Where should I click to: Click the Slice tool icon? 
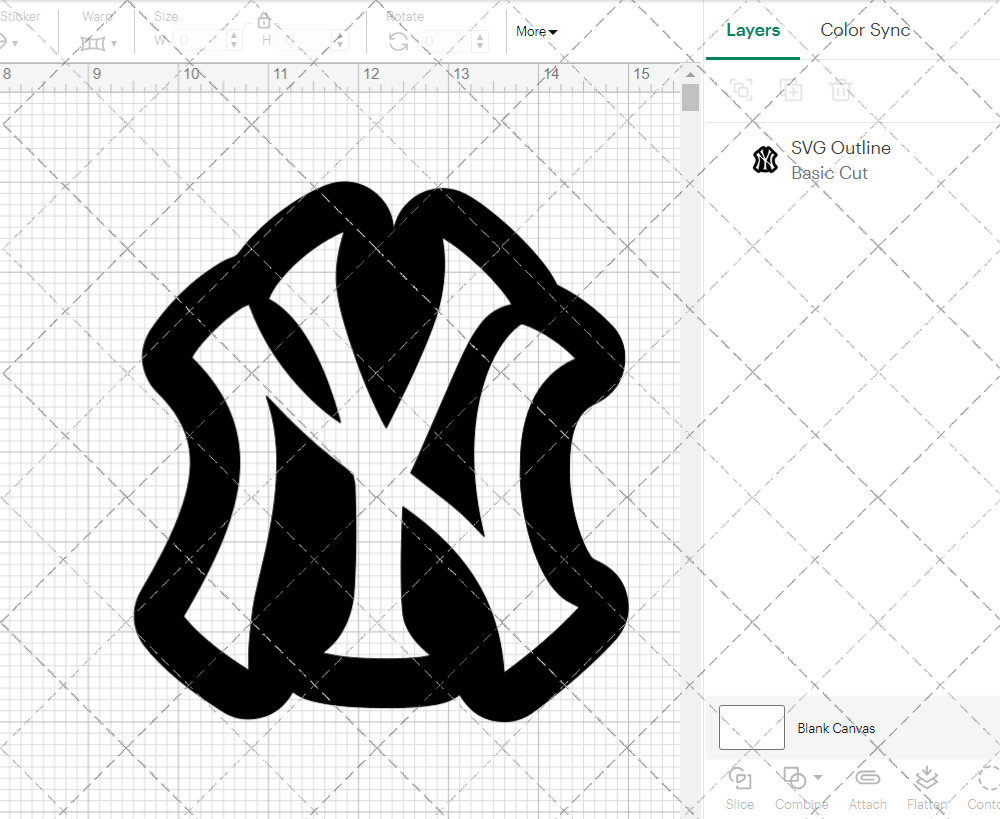(740, 780)
